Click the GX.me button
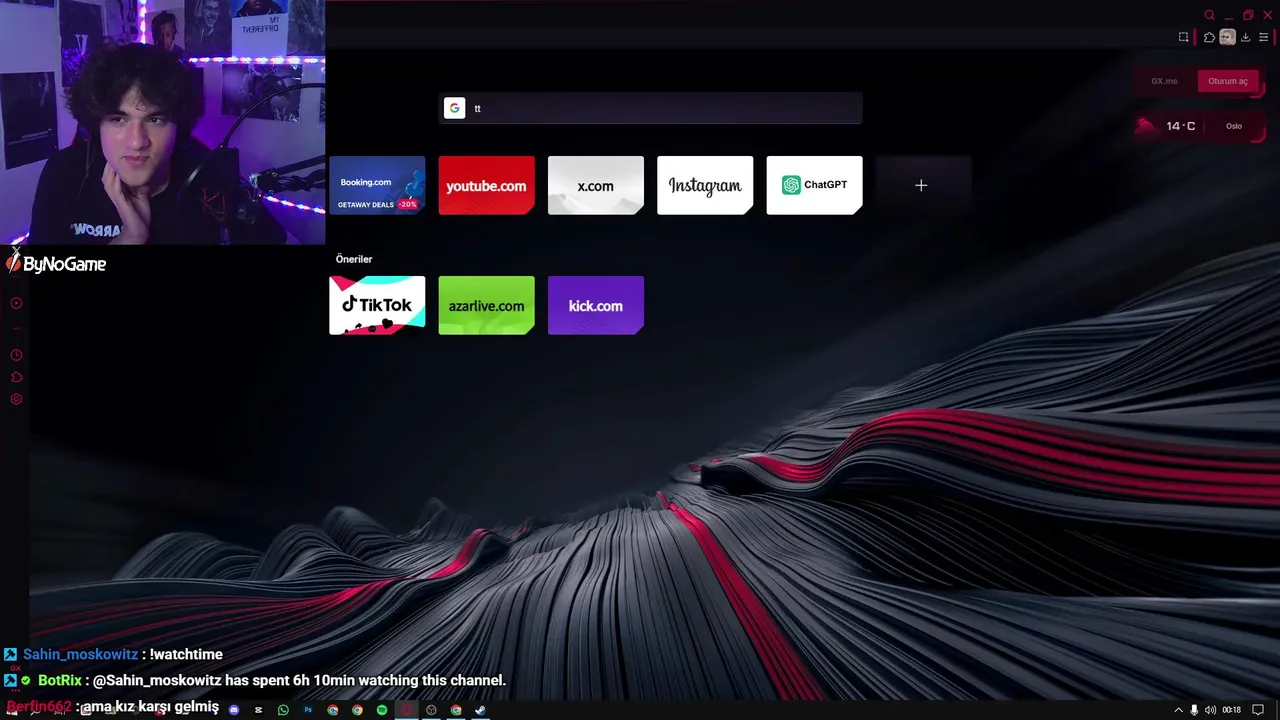This screenshot has height=720, width=1280. [1164, 81]
